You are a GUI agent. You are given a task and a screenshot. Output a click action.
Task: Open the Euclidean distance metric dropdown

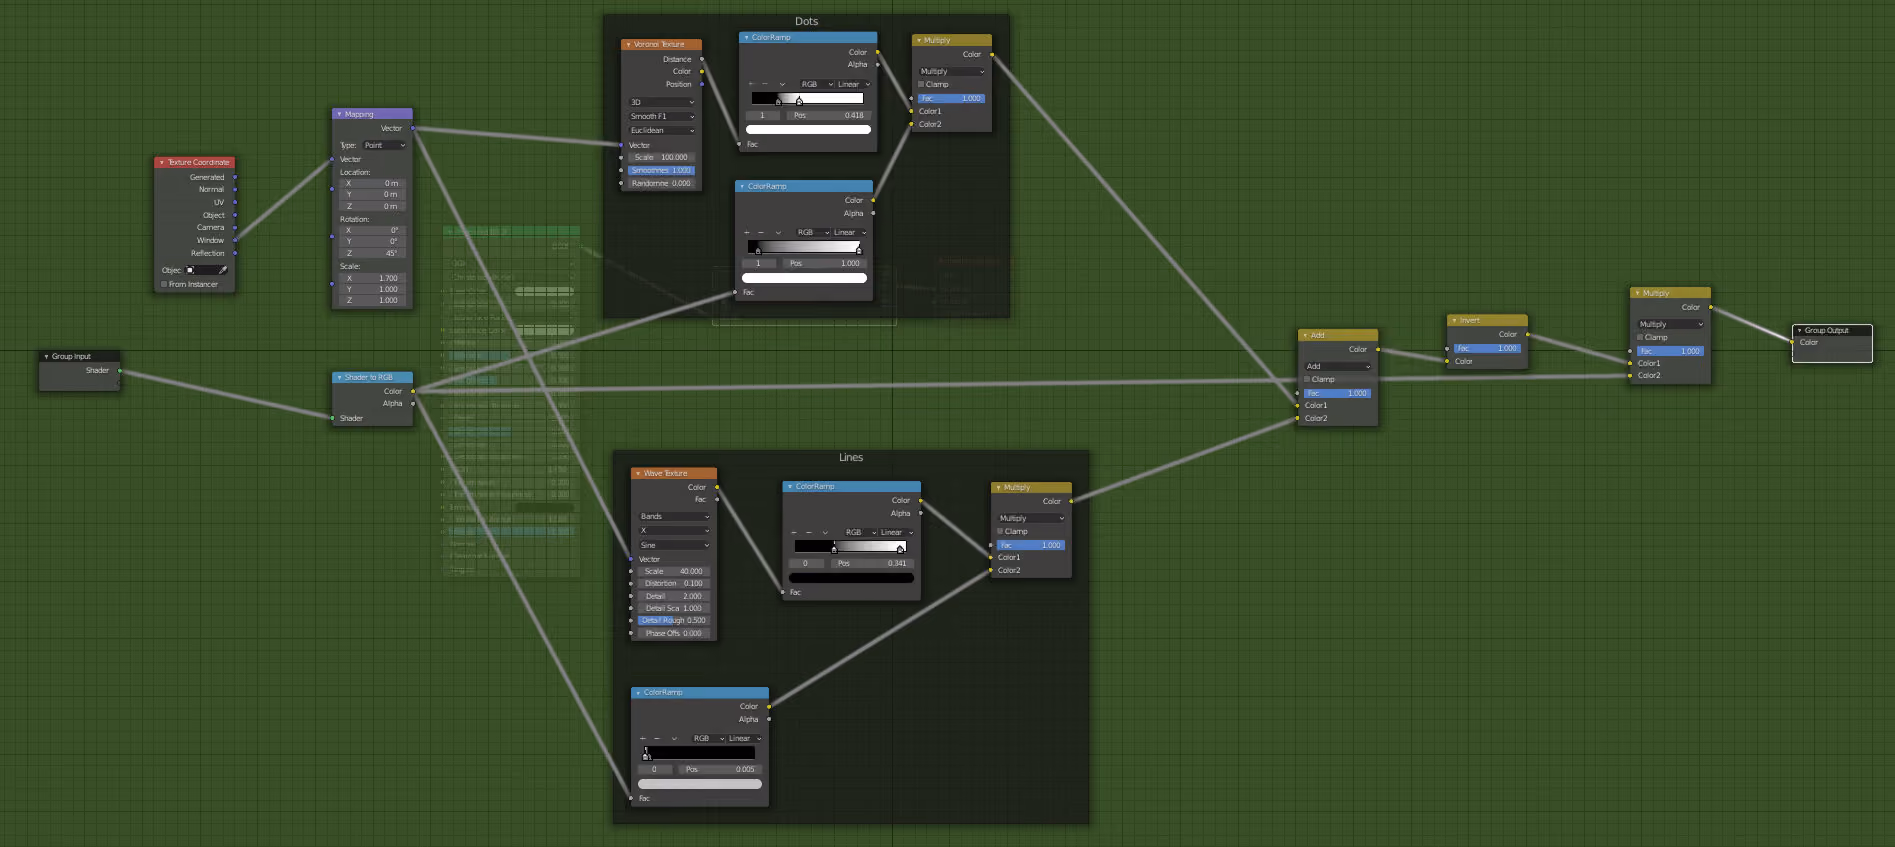pos(661,130)
